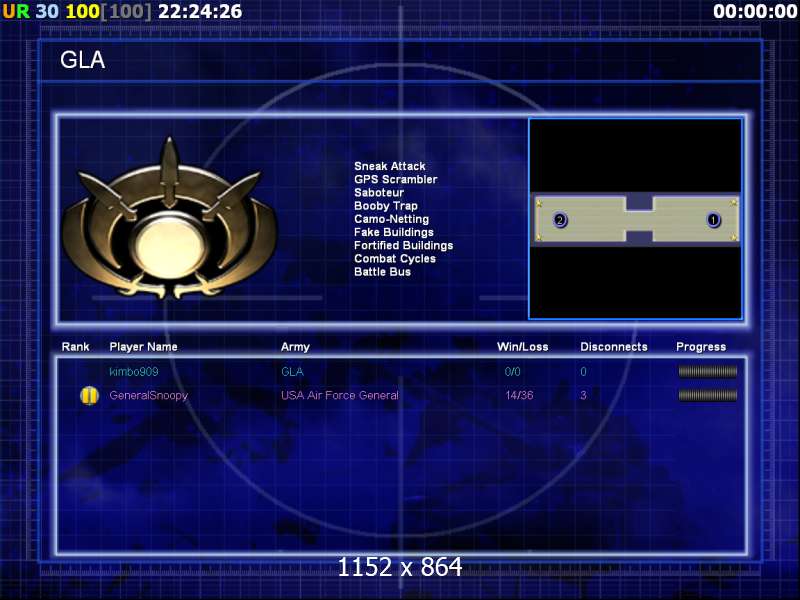Click the Rank column header
This screenshot has height=600, width=800.
click(x=76, y=347)
